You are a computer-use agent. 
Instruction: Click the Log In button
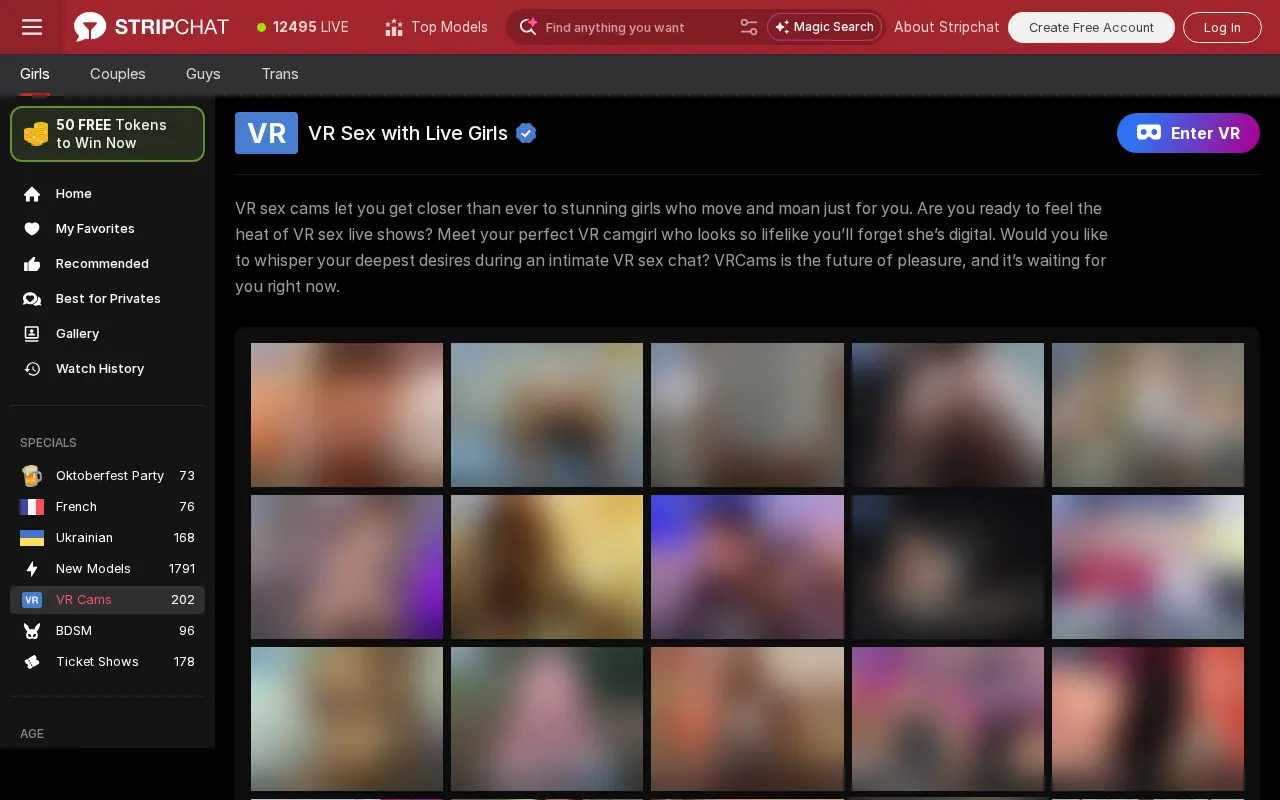(1222, 27)
